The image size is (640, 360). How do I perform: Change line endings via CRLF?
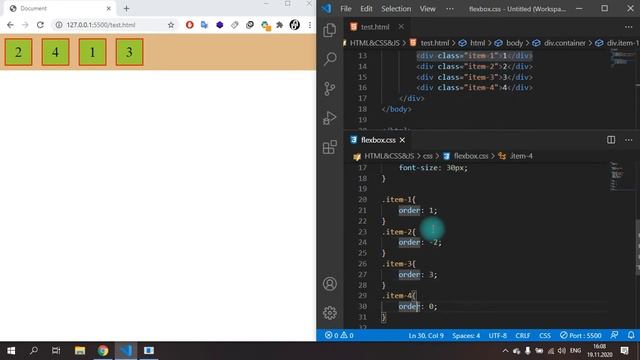click(x=522, y=336)
